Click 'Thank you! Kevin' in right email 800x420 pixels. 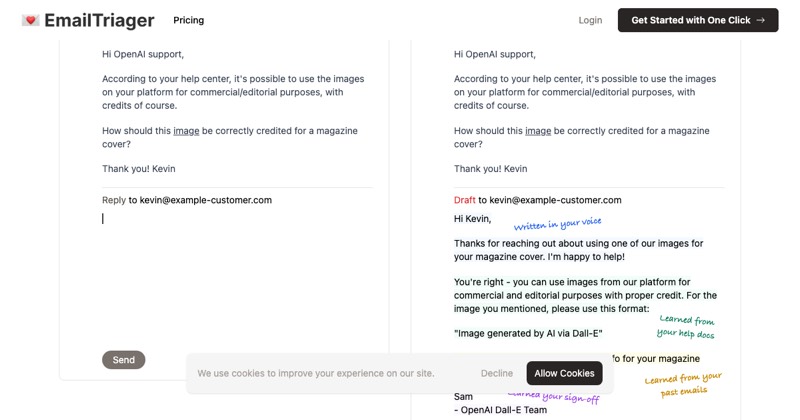pyautogui.click(x=491, y=169)
